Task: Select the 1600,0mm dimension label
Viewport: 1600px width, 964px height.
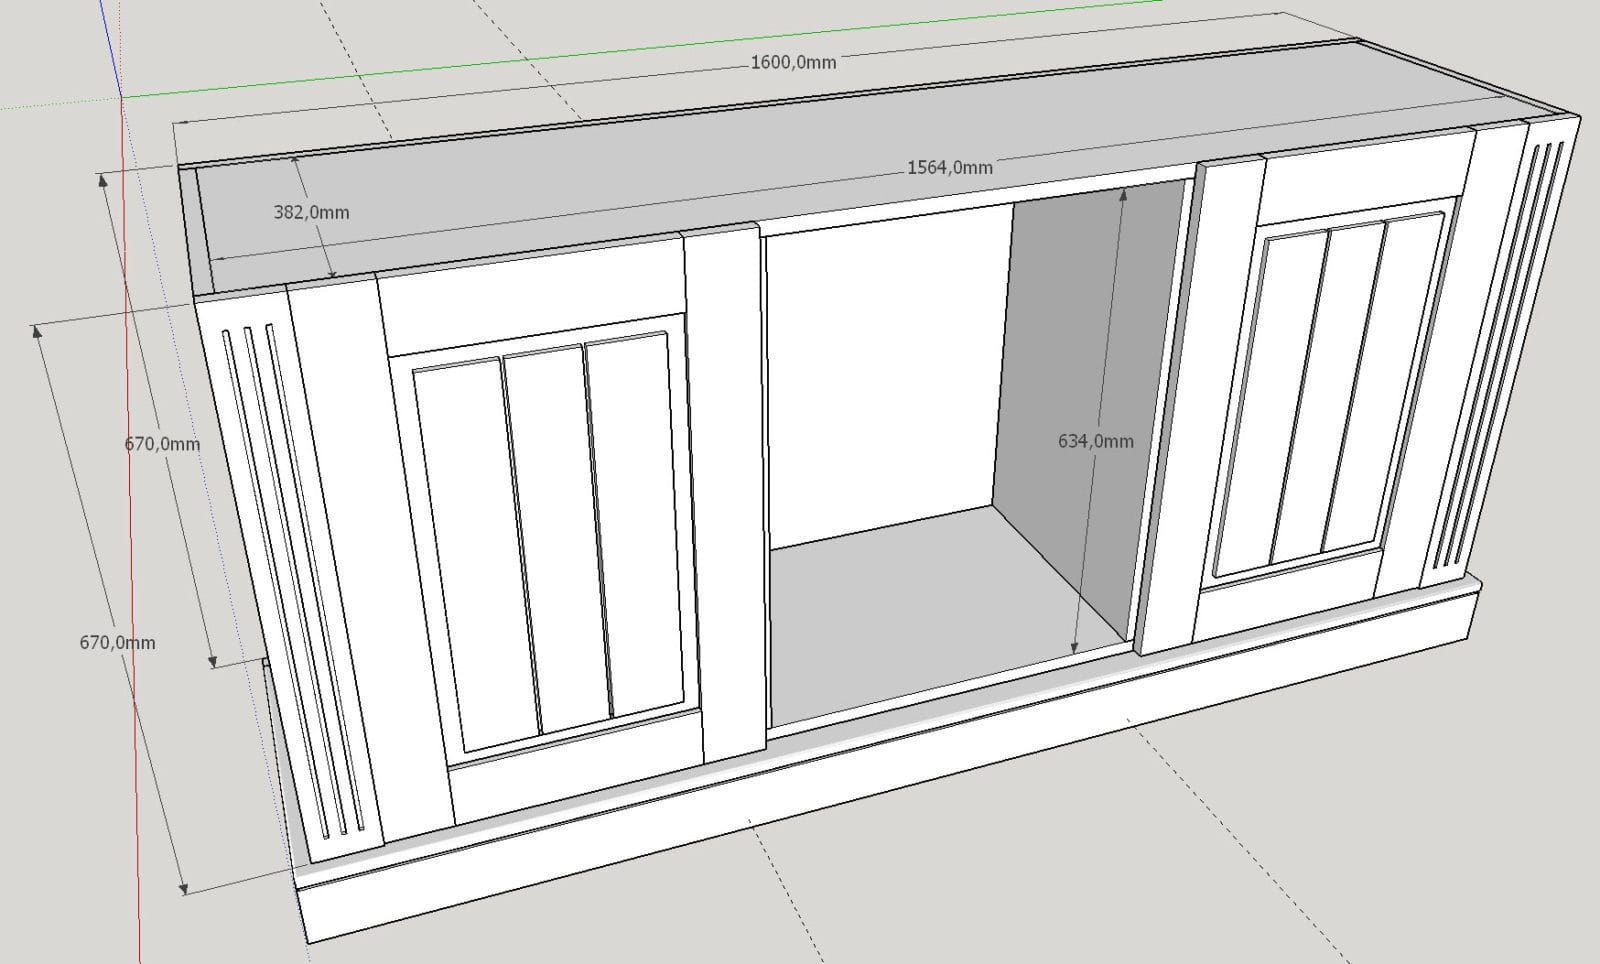Action: coord(793,62)
